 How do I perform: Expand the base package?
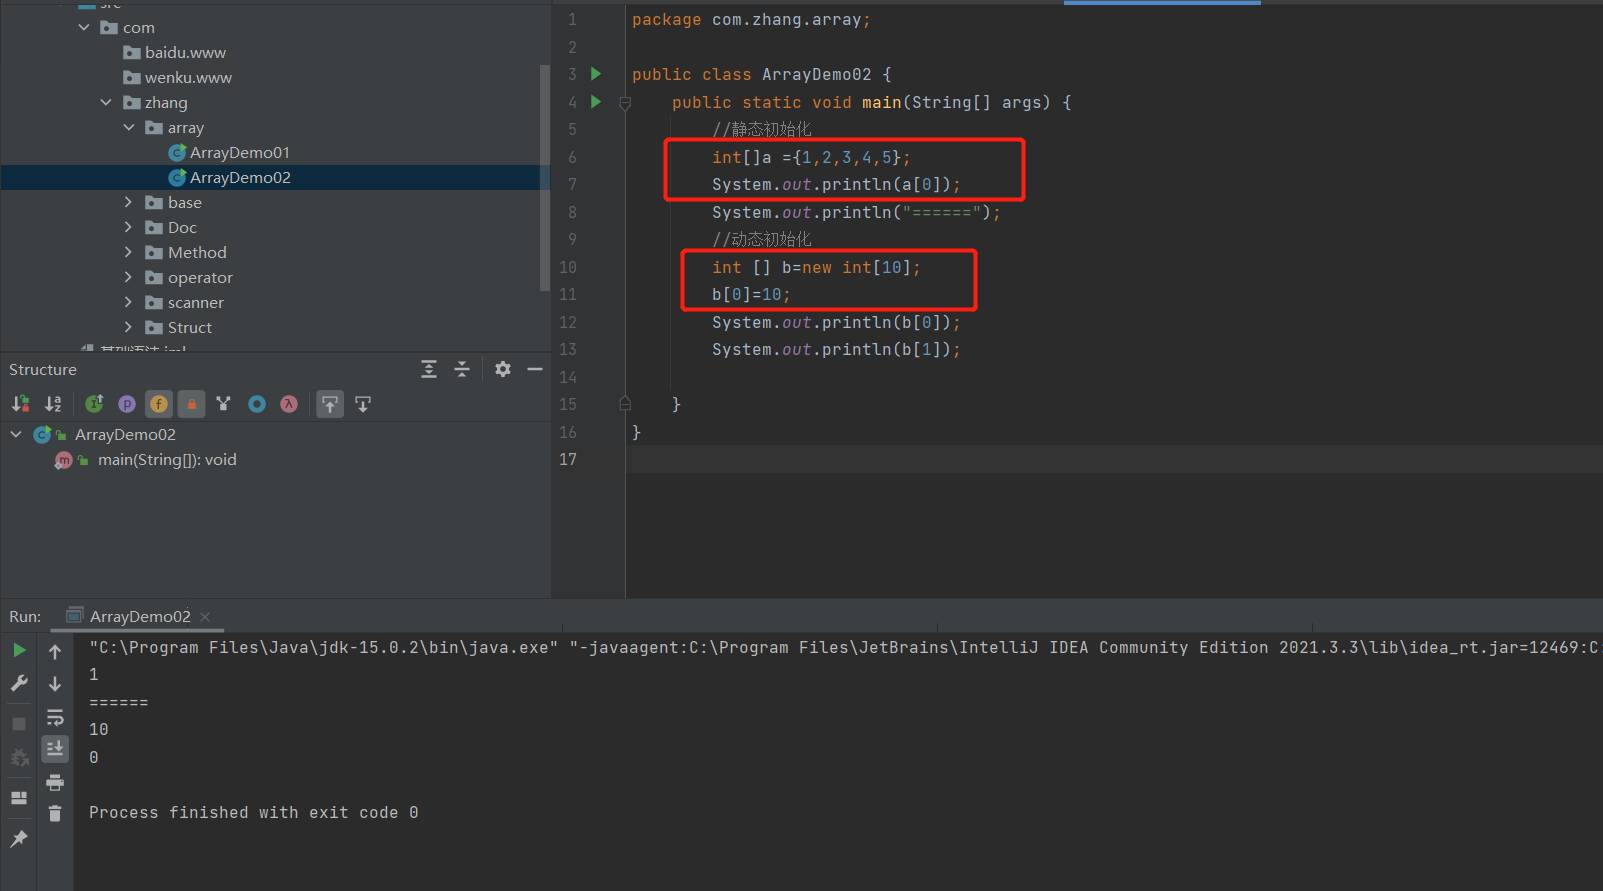pyautogui.click(x=129, y=202)
